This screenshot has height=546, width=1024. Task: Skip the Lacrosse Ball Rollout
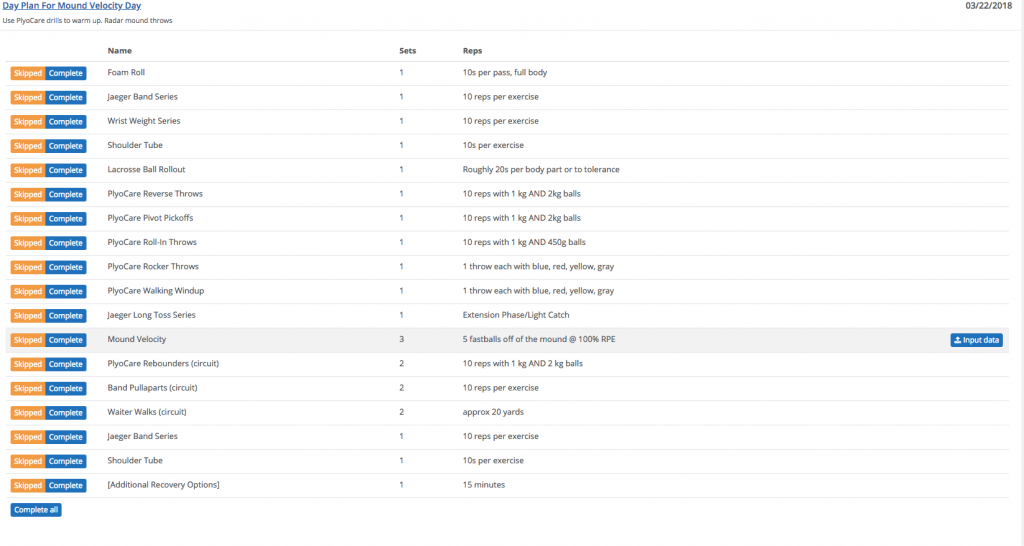point(28,170)
